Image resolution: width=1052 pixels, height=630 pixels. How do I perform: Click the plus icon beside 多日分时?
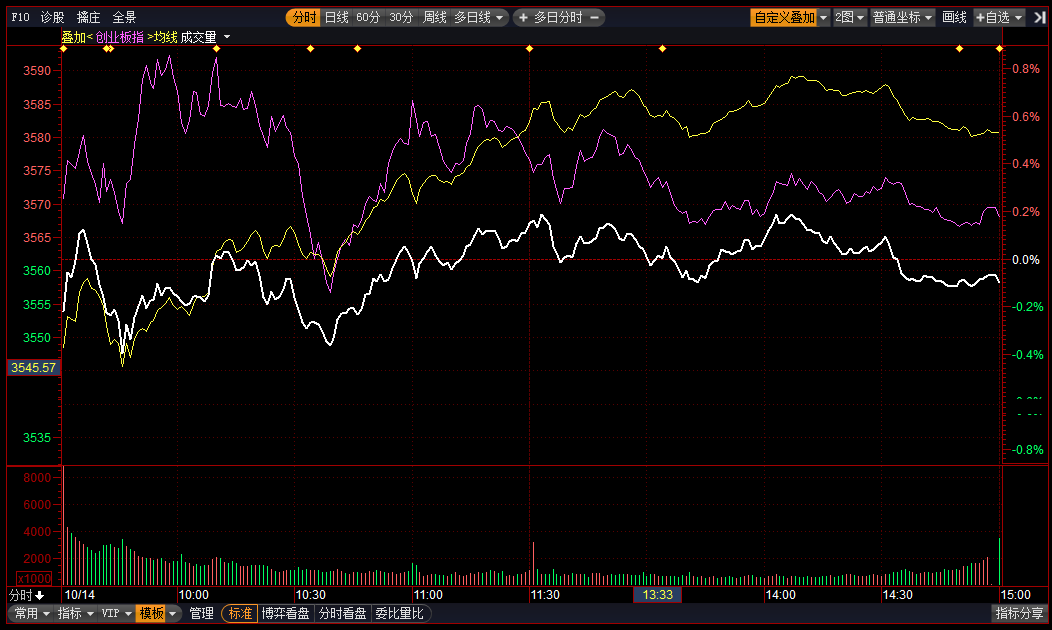click(523, 17)
